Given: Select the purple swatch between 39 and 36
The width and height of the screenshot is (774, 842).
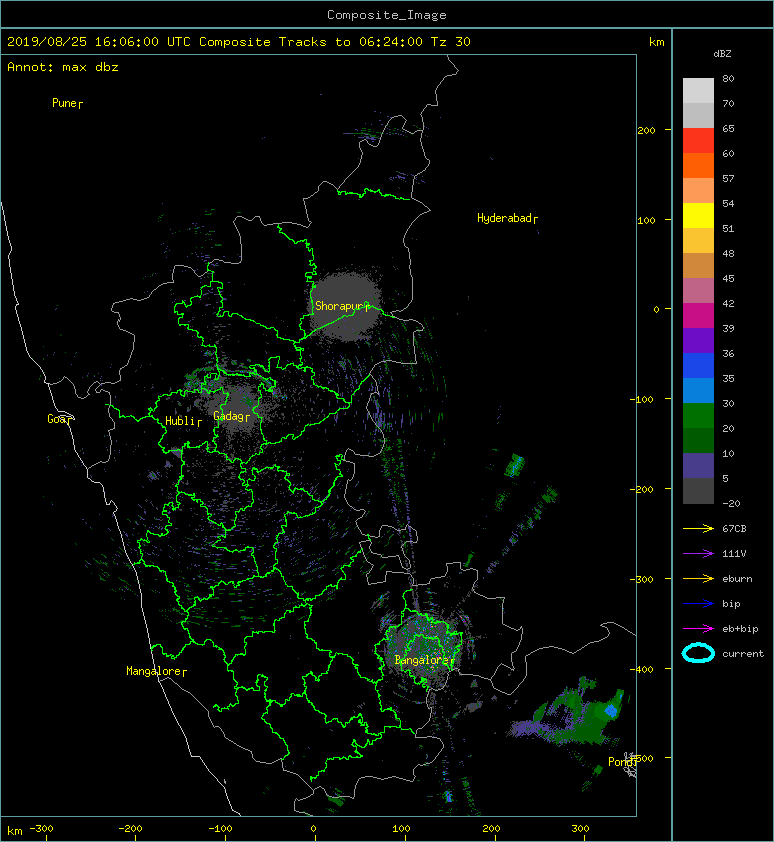Looking at the screenshot, I should [698, 340].
